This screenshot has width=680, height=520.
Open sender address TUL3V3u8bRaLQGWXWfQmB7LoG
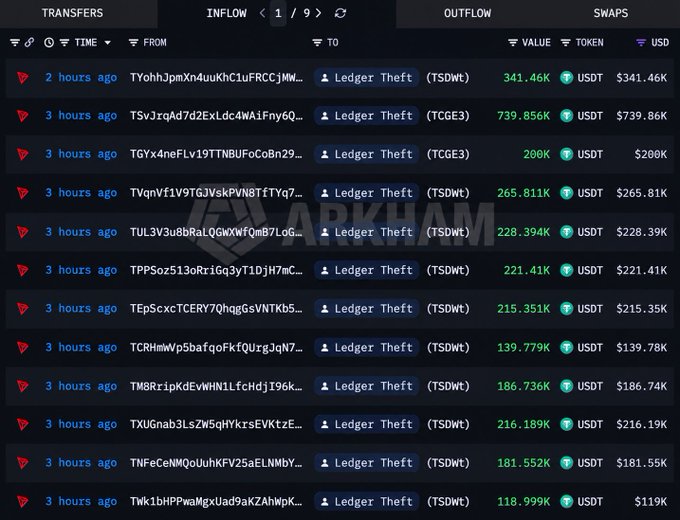(216, 232)
